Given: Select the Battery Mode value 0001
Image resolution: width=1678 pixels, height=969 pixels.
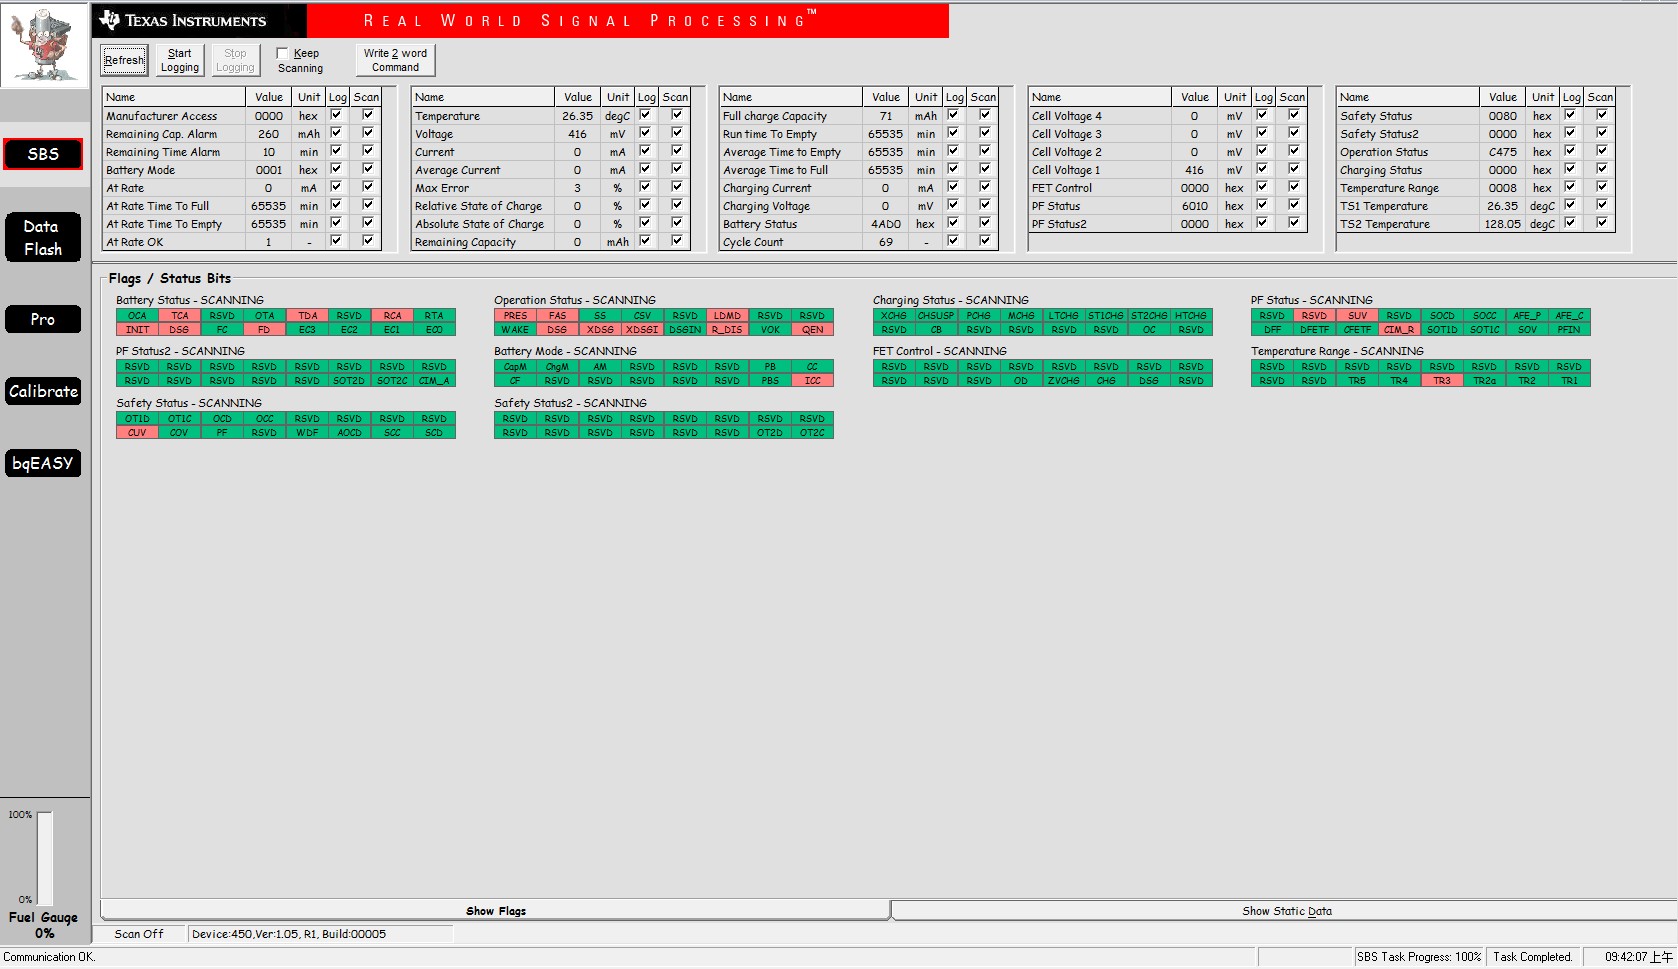Looking at the screenshot, I should [268, 170].
